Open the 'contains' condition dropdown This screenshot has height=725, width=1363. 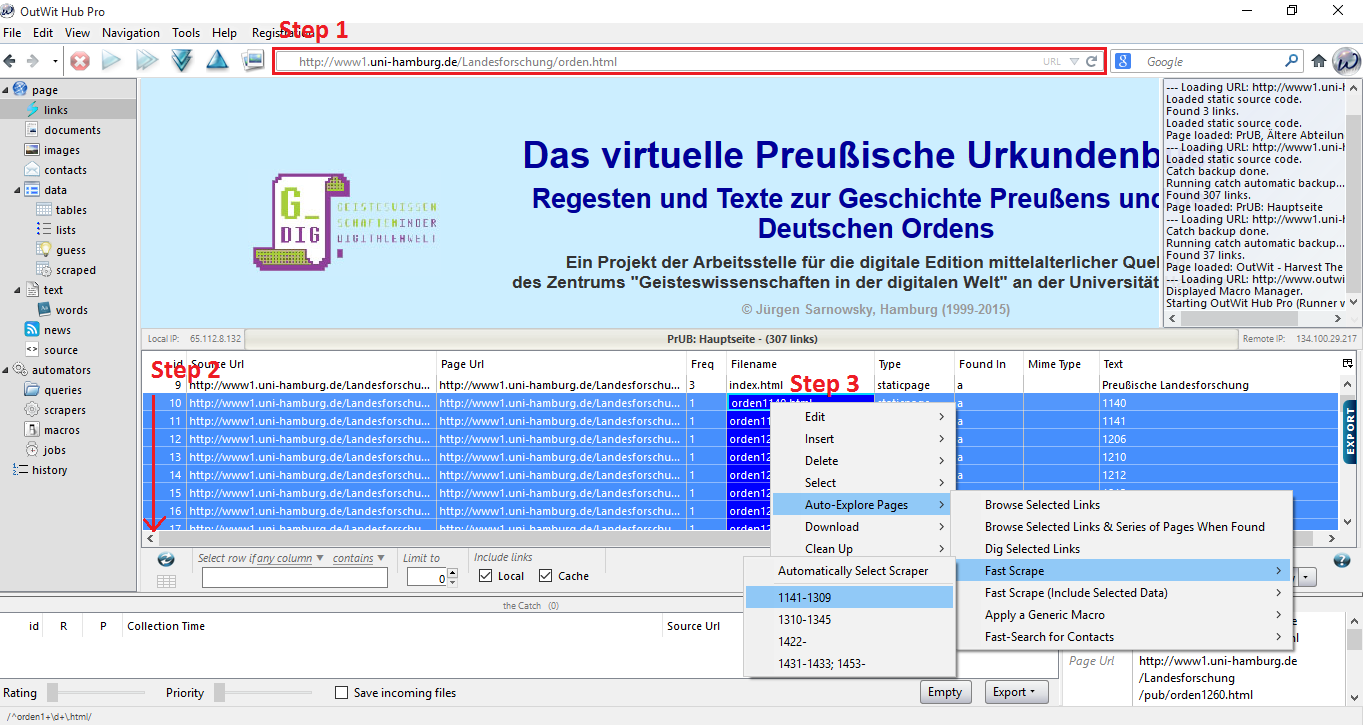pos(359,559)
